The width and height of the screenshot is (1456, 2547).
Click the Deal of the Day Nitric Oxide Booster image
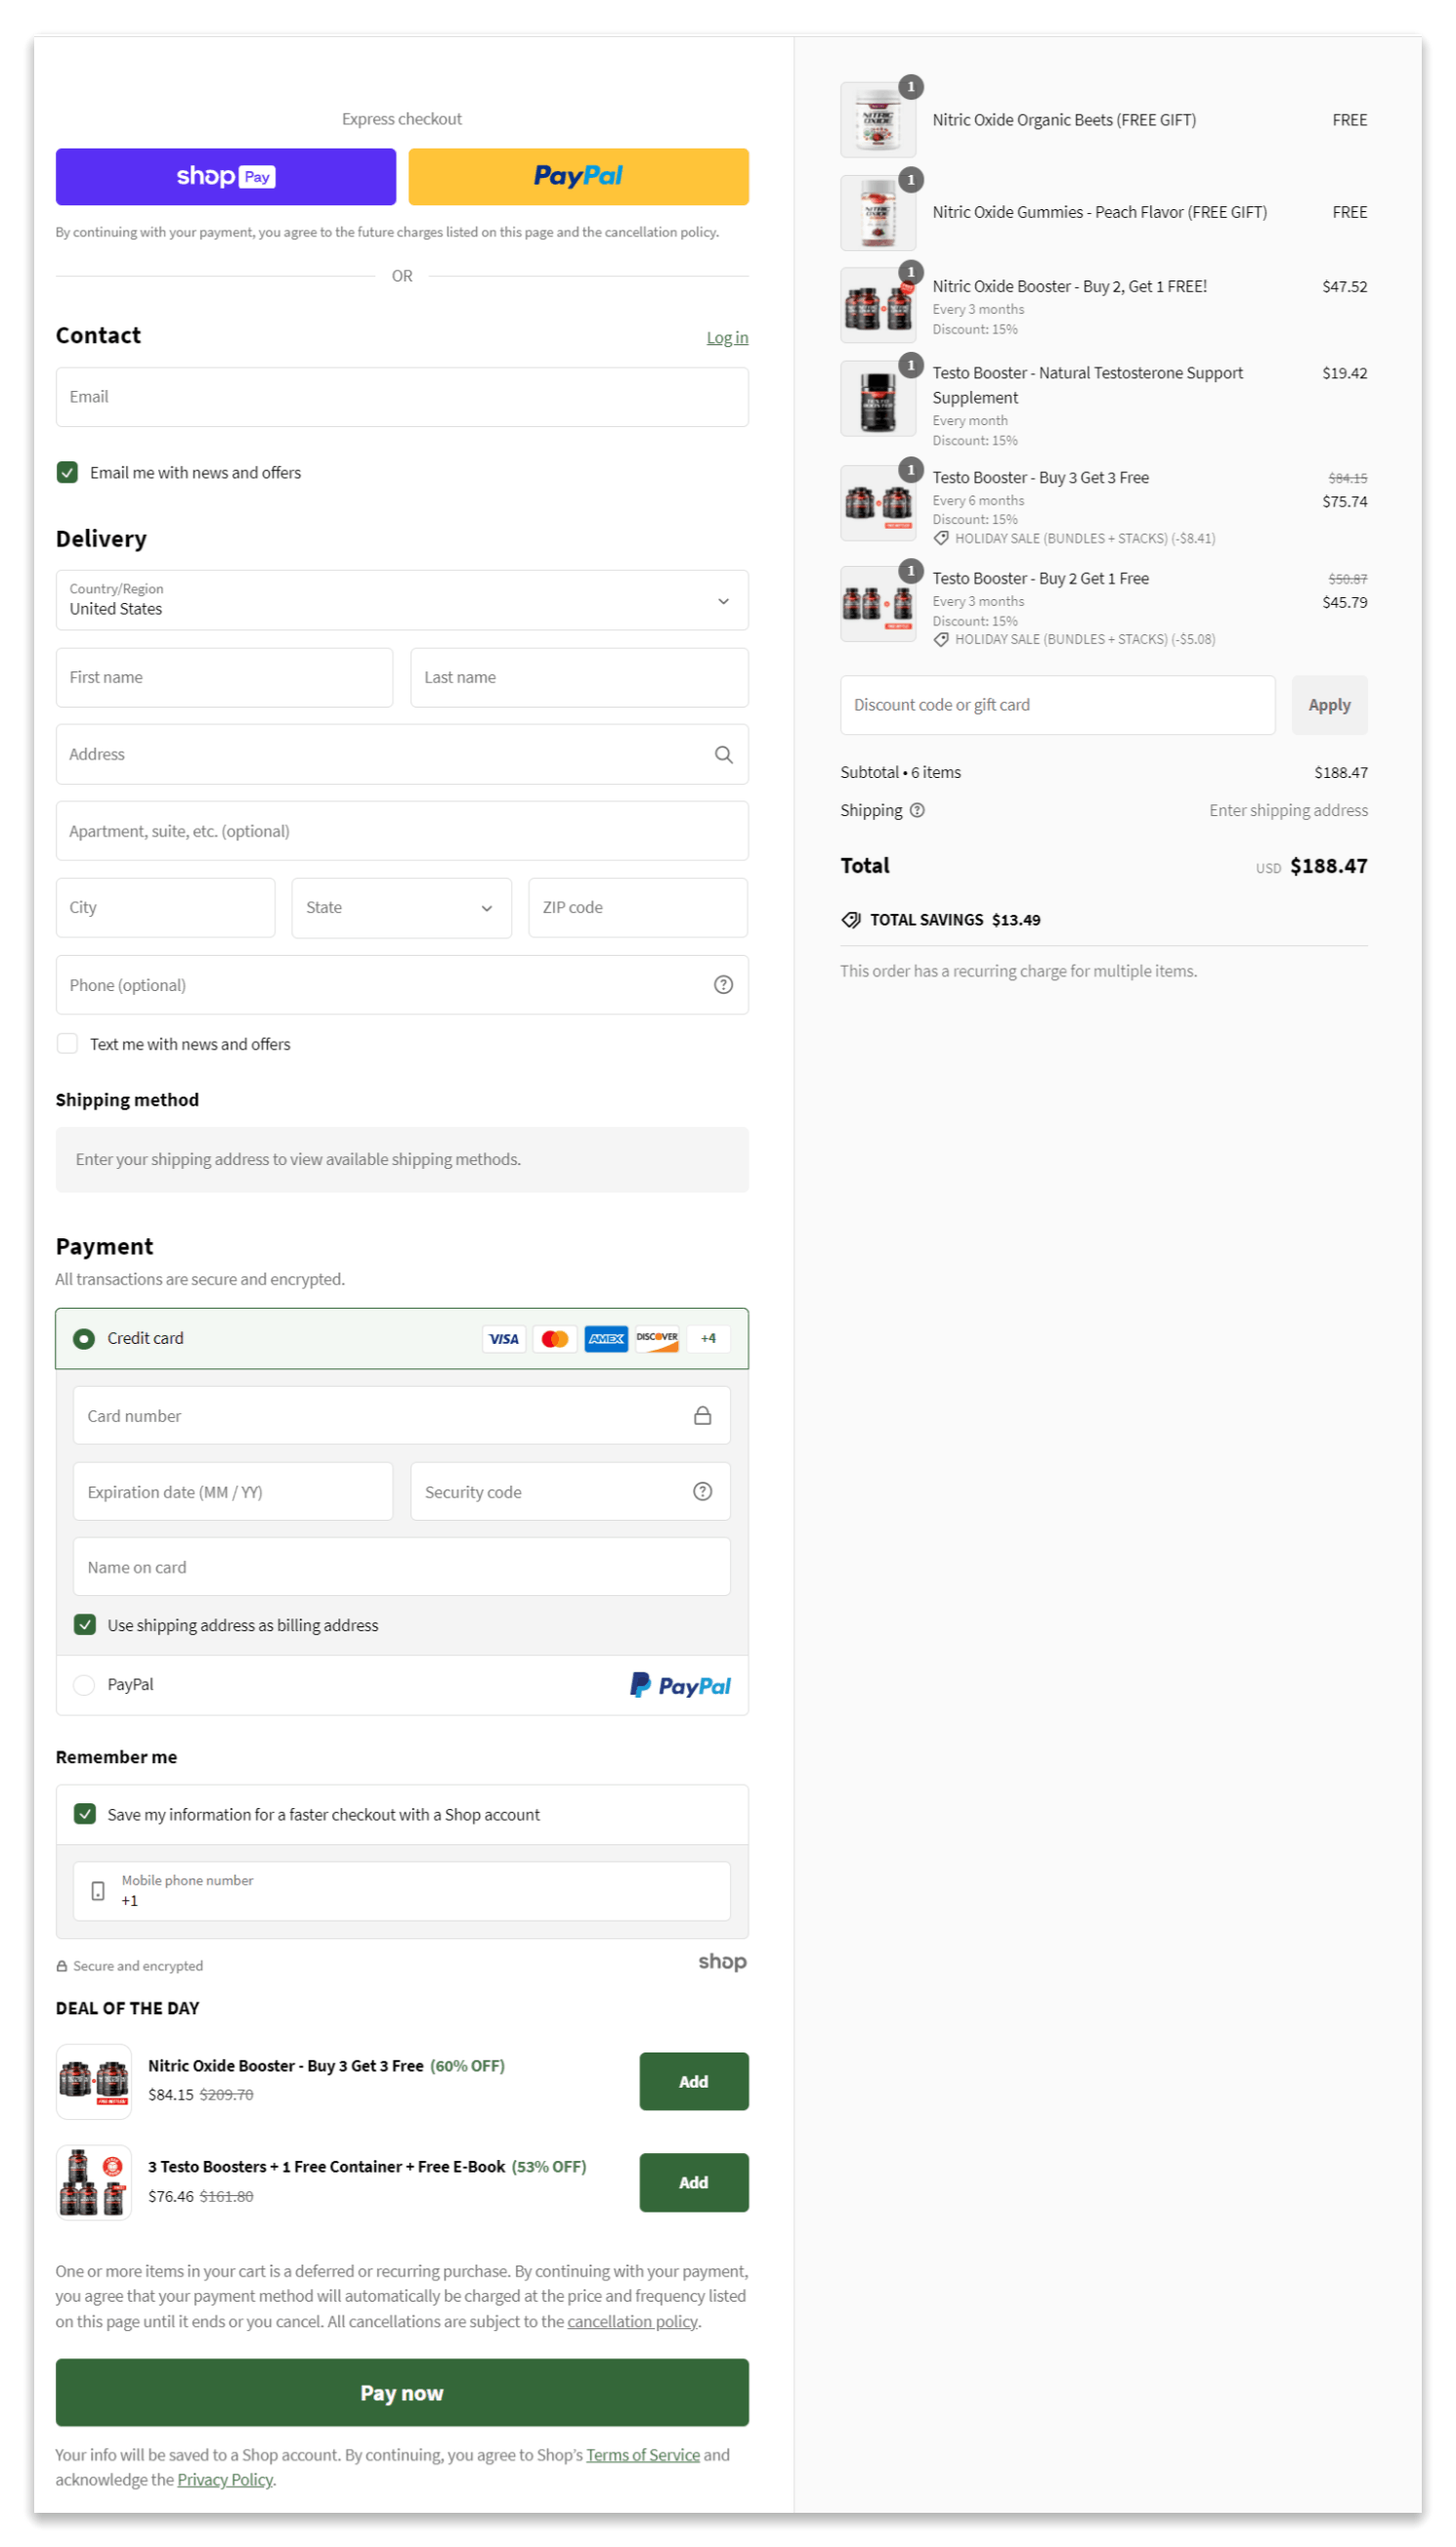[x=94, y=2081]
